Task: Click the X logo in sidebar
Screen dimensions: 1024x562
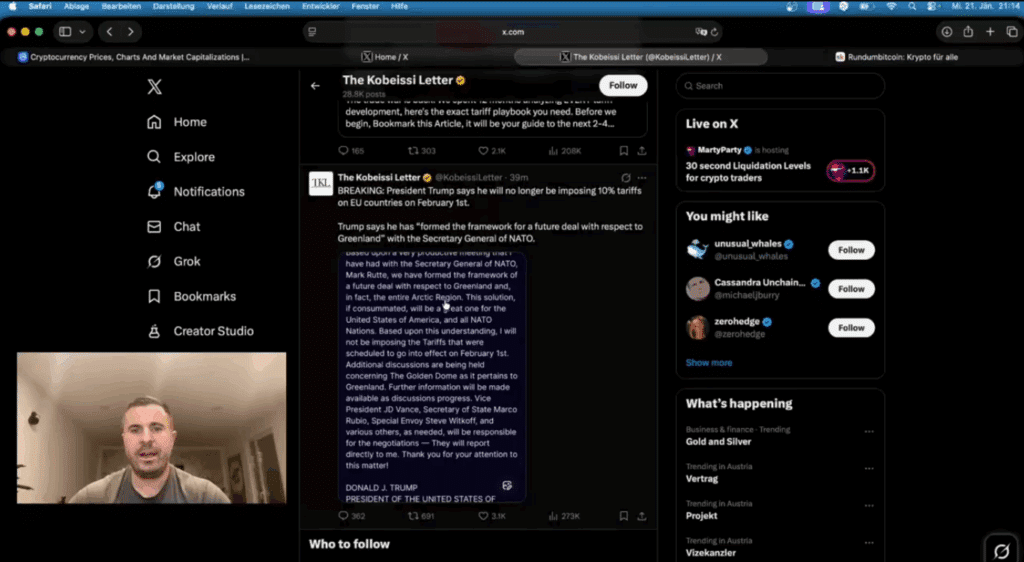Action: [154, 87]
